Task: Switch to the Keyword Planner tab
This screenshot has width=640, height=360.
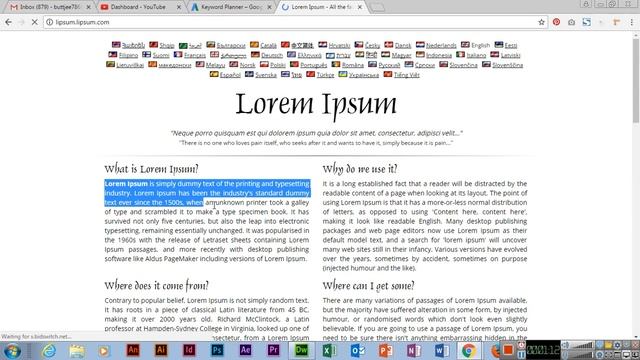Action: [x=231, y=7]
